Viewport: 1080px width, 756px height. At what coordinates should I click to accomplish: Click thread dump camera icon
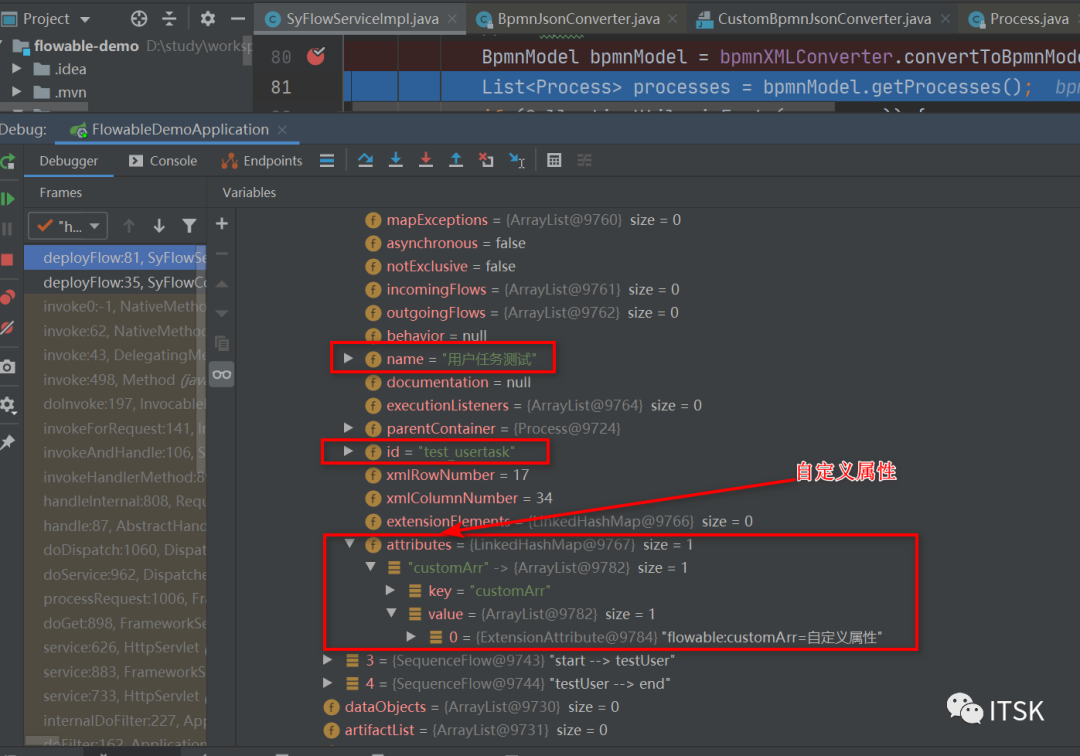8,366
